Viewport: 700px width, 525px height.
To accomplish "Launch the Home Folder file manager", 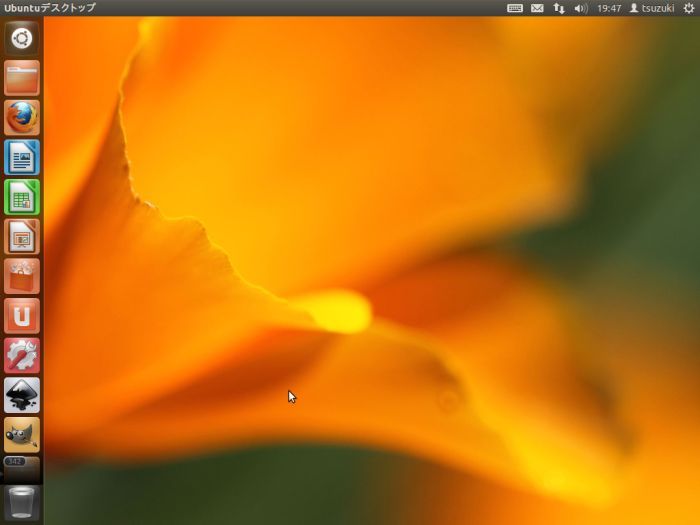I will tap(22, 78).
